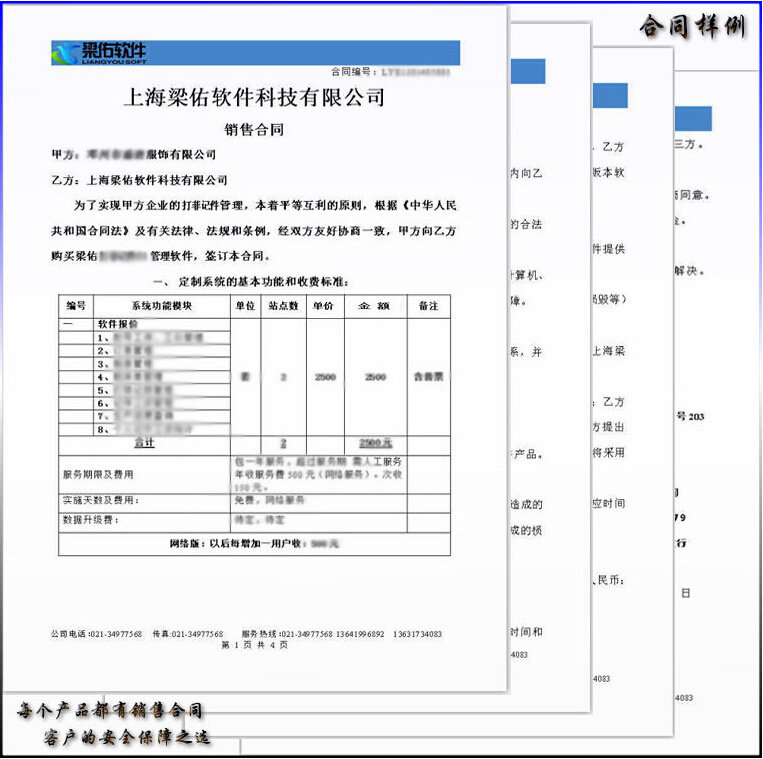Click the 备注 column header
Viewport: 763px width, 759px height.
coord(428,306)
